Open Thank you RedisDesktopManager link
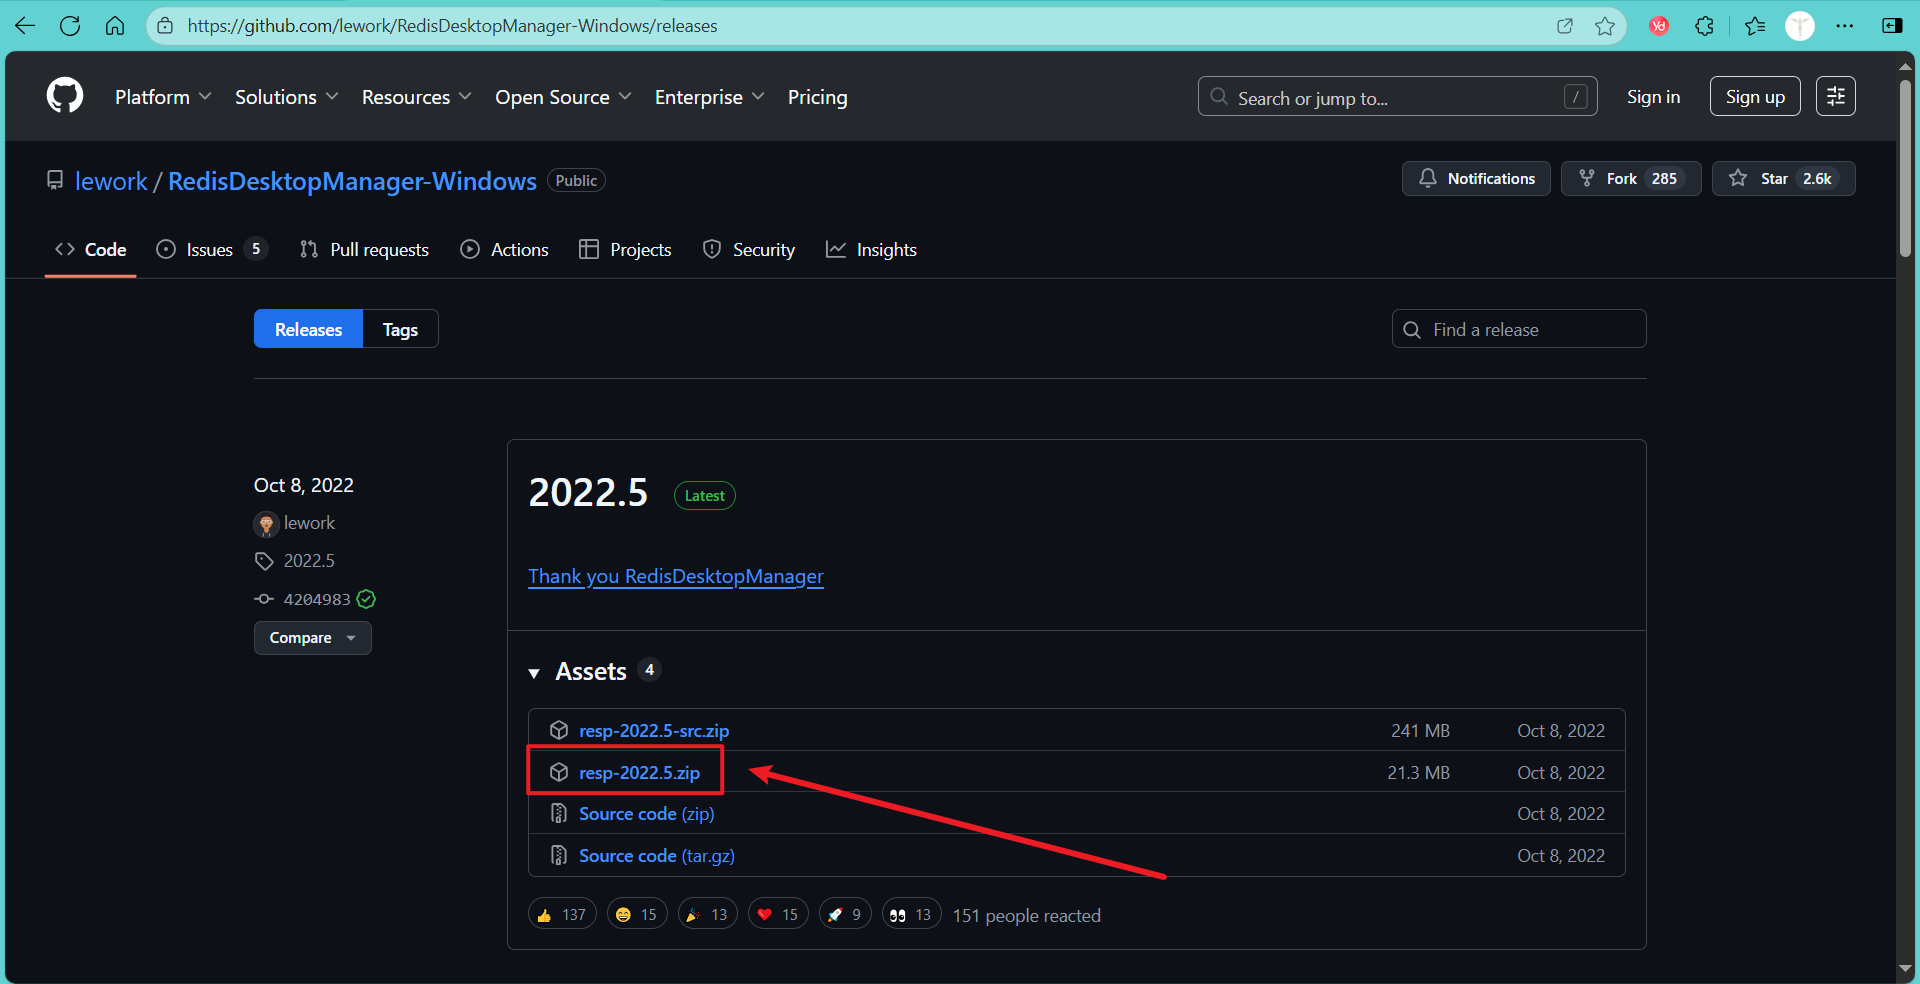 click(676, 576)
